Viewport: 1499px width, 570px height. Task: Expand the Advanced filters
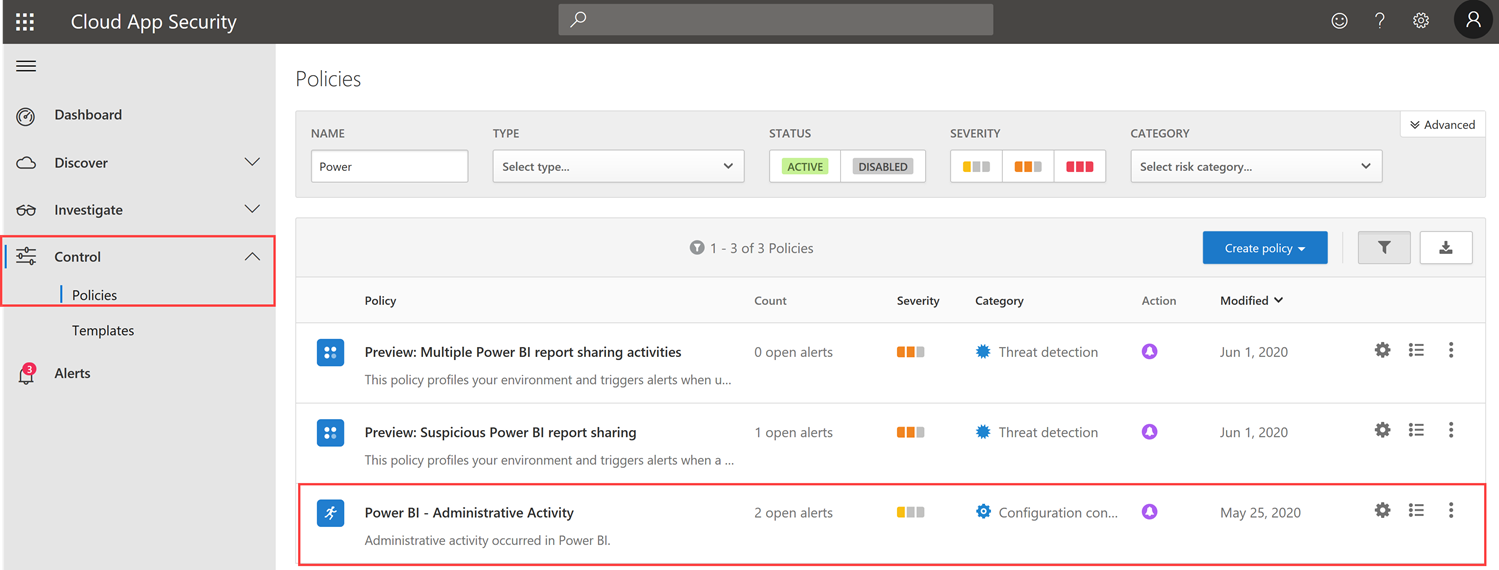(1442, 125)
